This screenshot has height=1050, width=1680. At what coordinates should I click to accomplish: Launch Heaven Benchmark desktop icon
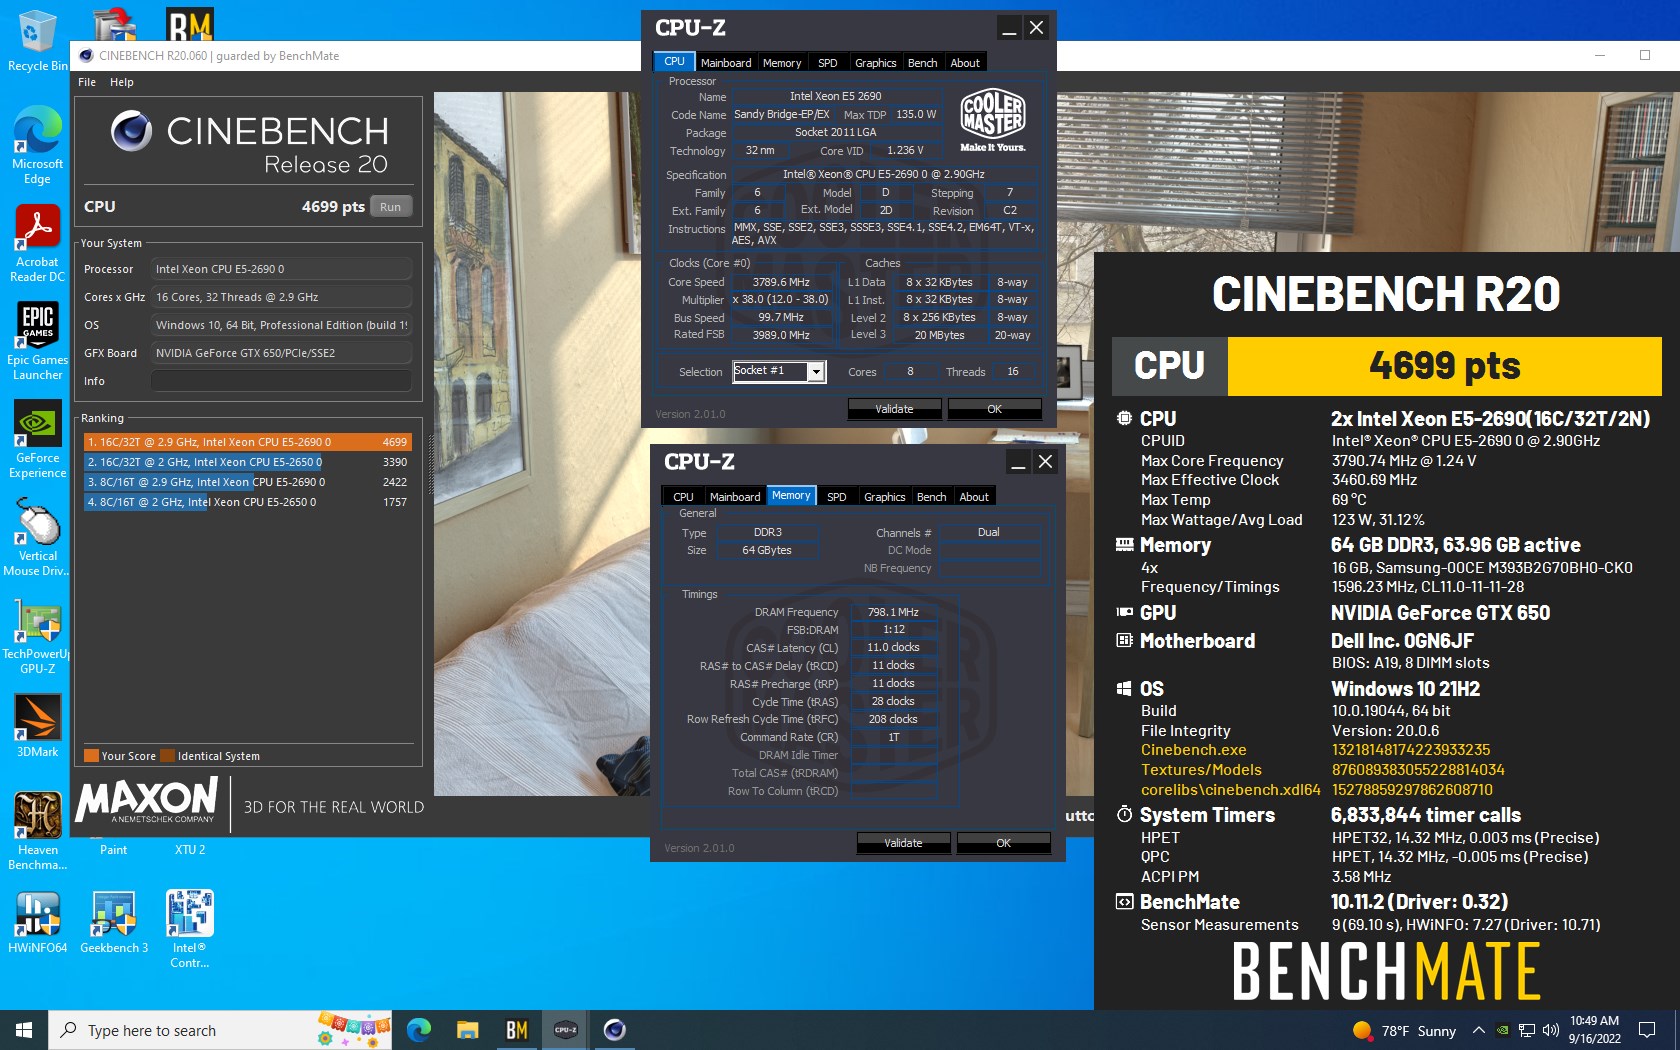[x=37, y=831]
